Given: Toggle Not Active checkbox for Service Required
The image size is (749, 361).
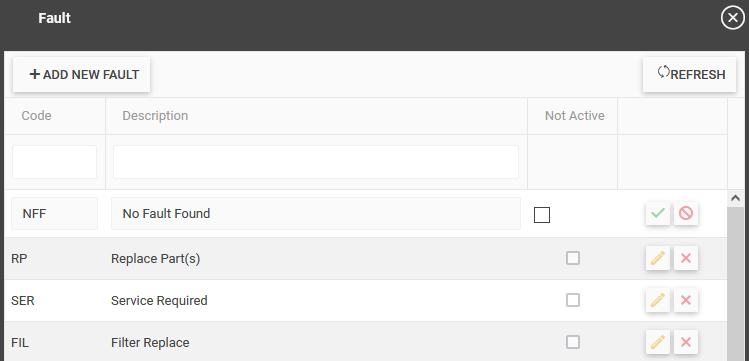Looking at the screenshot, I should 573,300.
